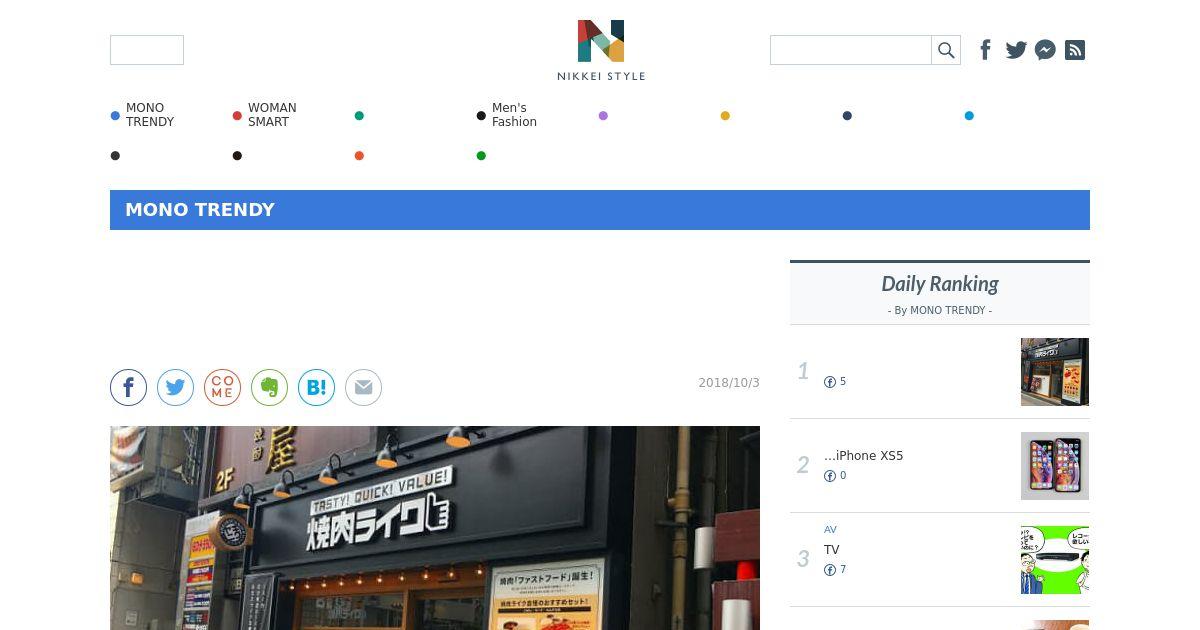Open the rank 3 TV article
This screenshot has height=630, width=1200.
click(x=832, y=550)
